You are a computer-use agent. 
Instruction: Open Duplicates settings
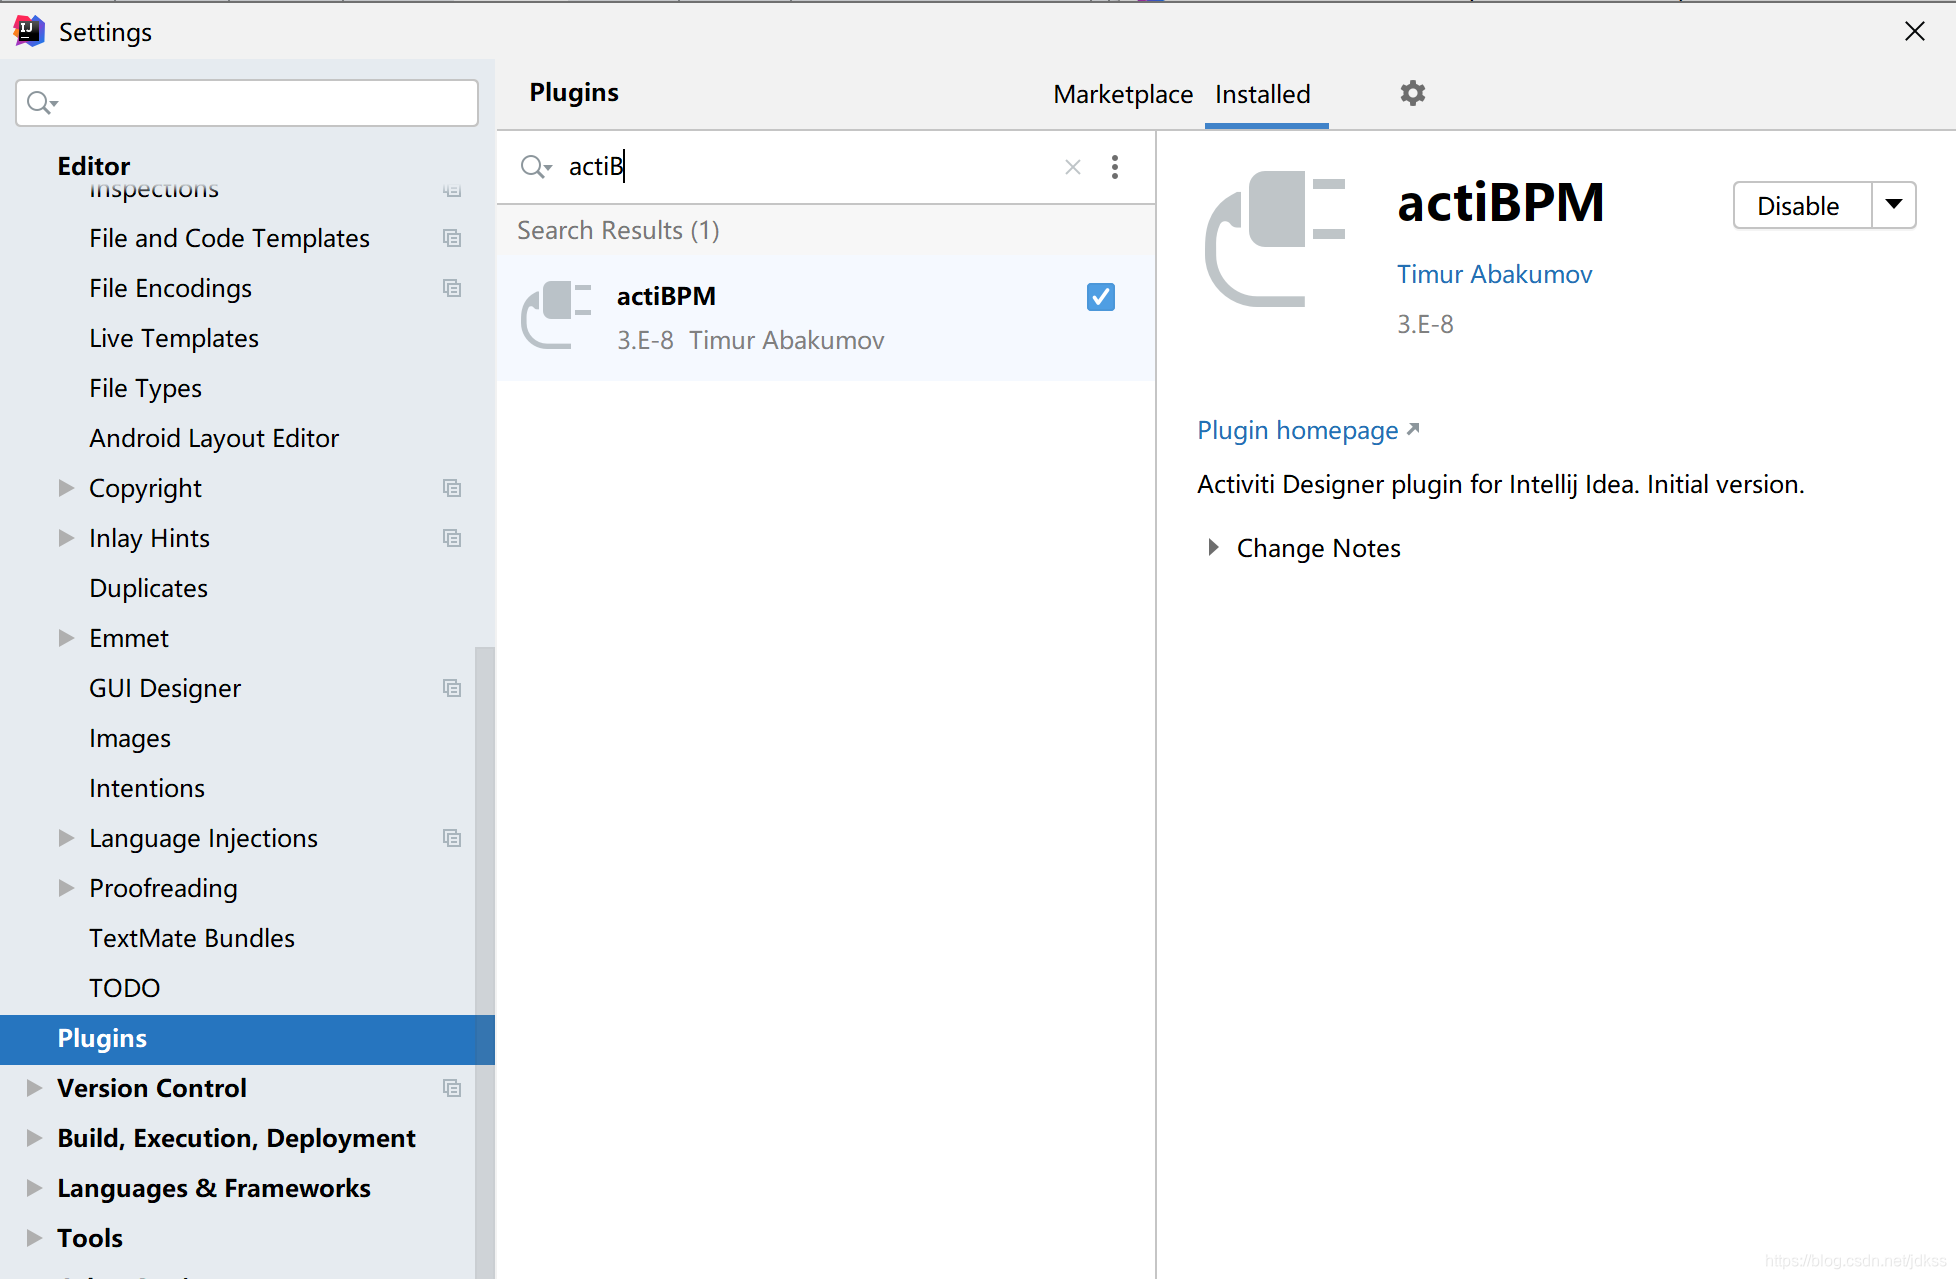(148, 588)
